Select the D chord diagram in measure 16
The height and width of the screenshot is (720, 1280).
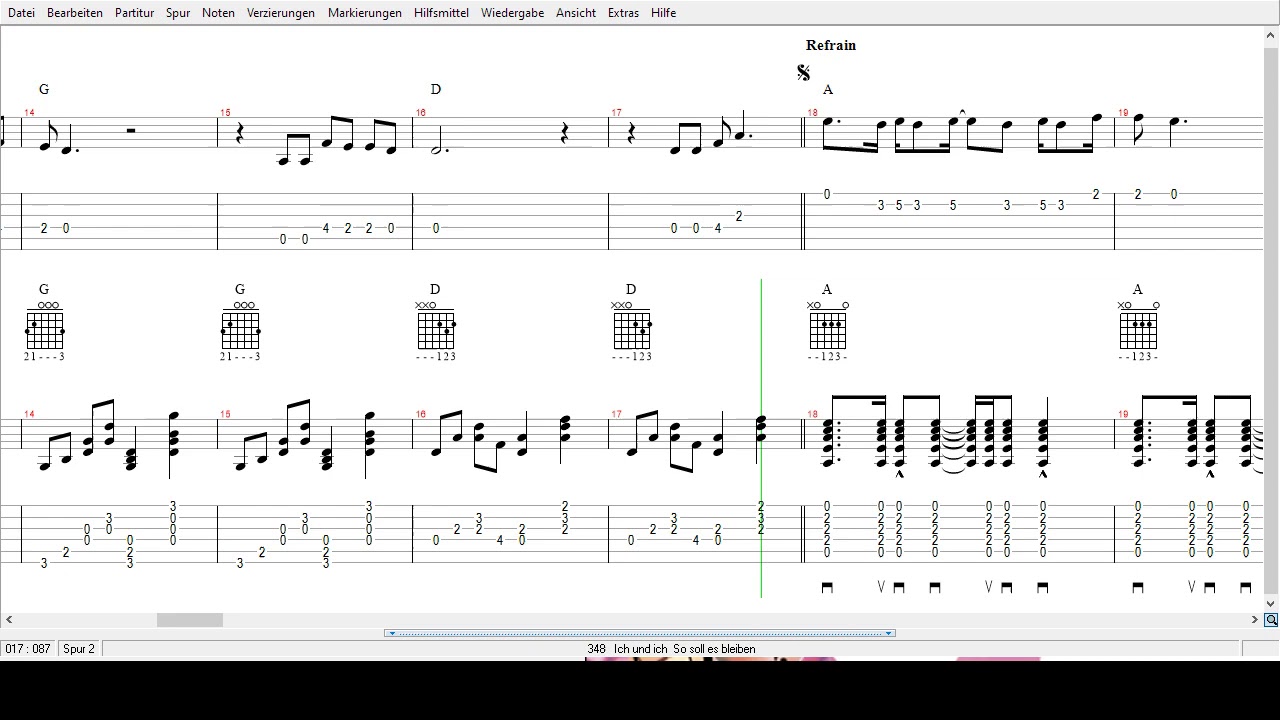(436, 325)
